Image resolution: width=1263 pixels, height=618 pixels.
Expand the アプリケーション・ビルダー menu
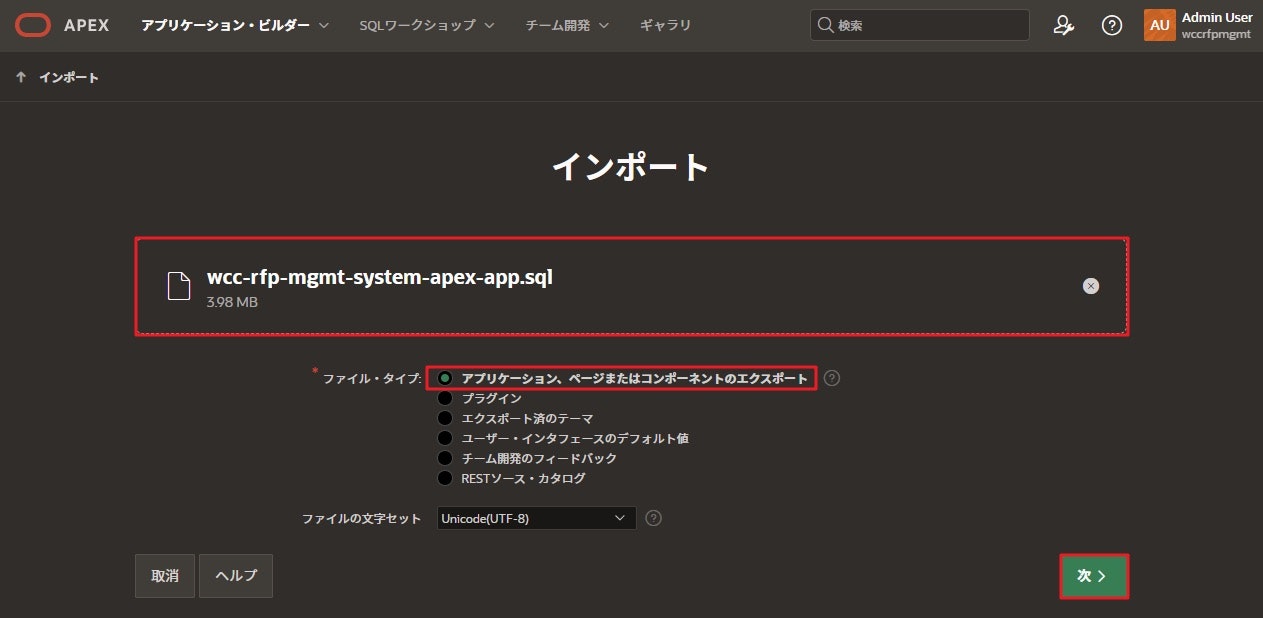click(224, 25)
